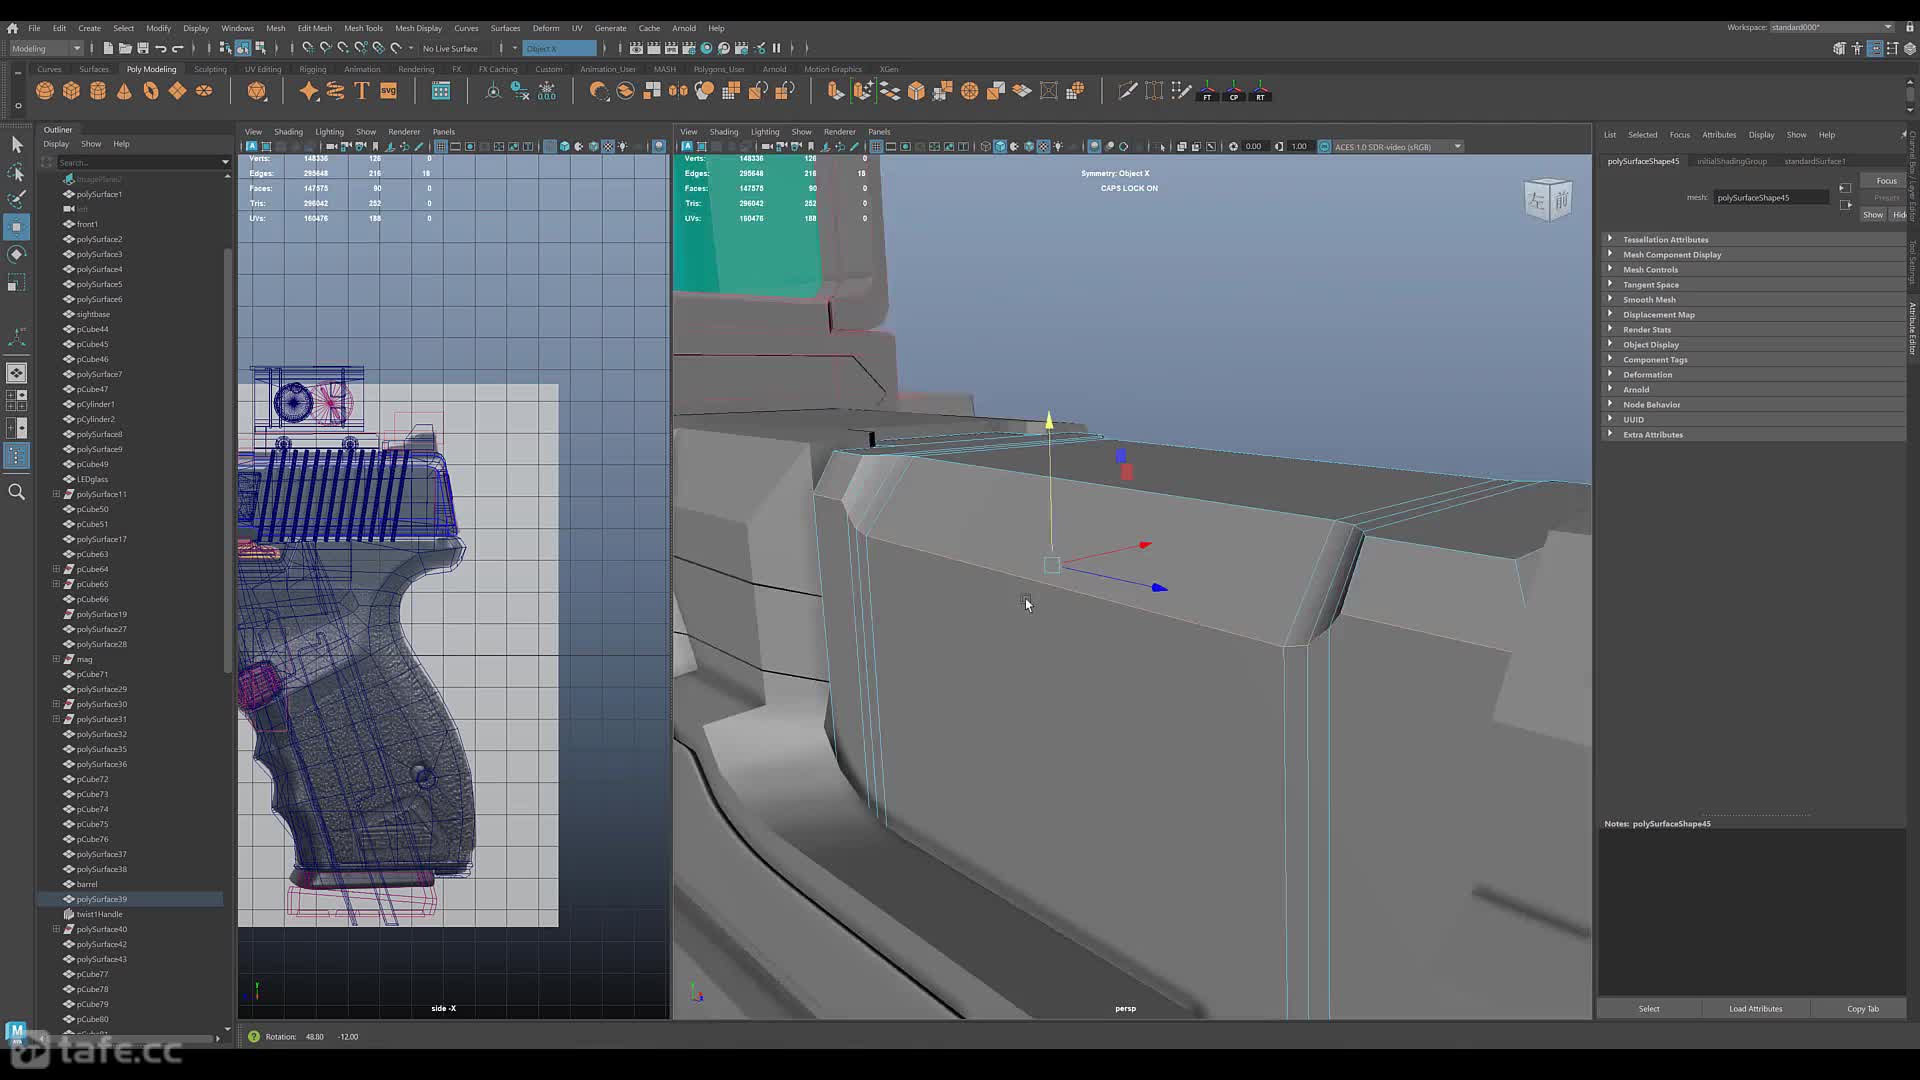The height and width of the screenshot is (1080, 1920).
Task: Toggle smooth shade all in persp viewport
Action: click(x=1000, y=147)
